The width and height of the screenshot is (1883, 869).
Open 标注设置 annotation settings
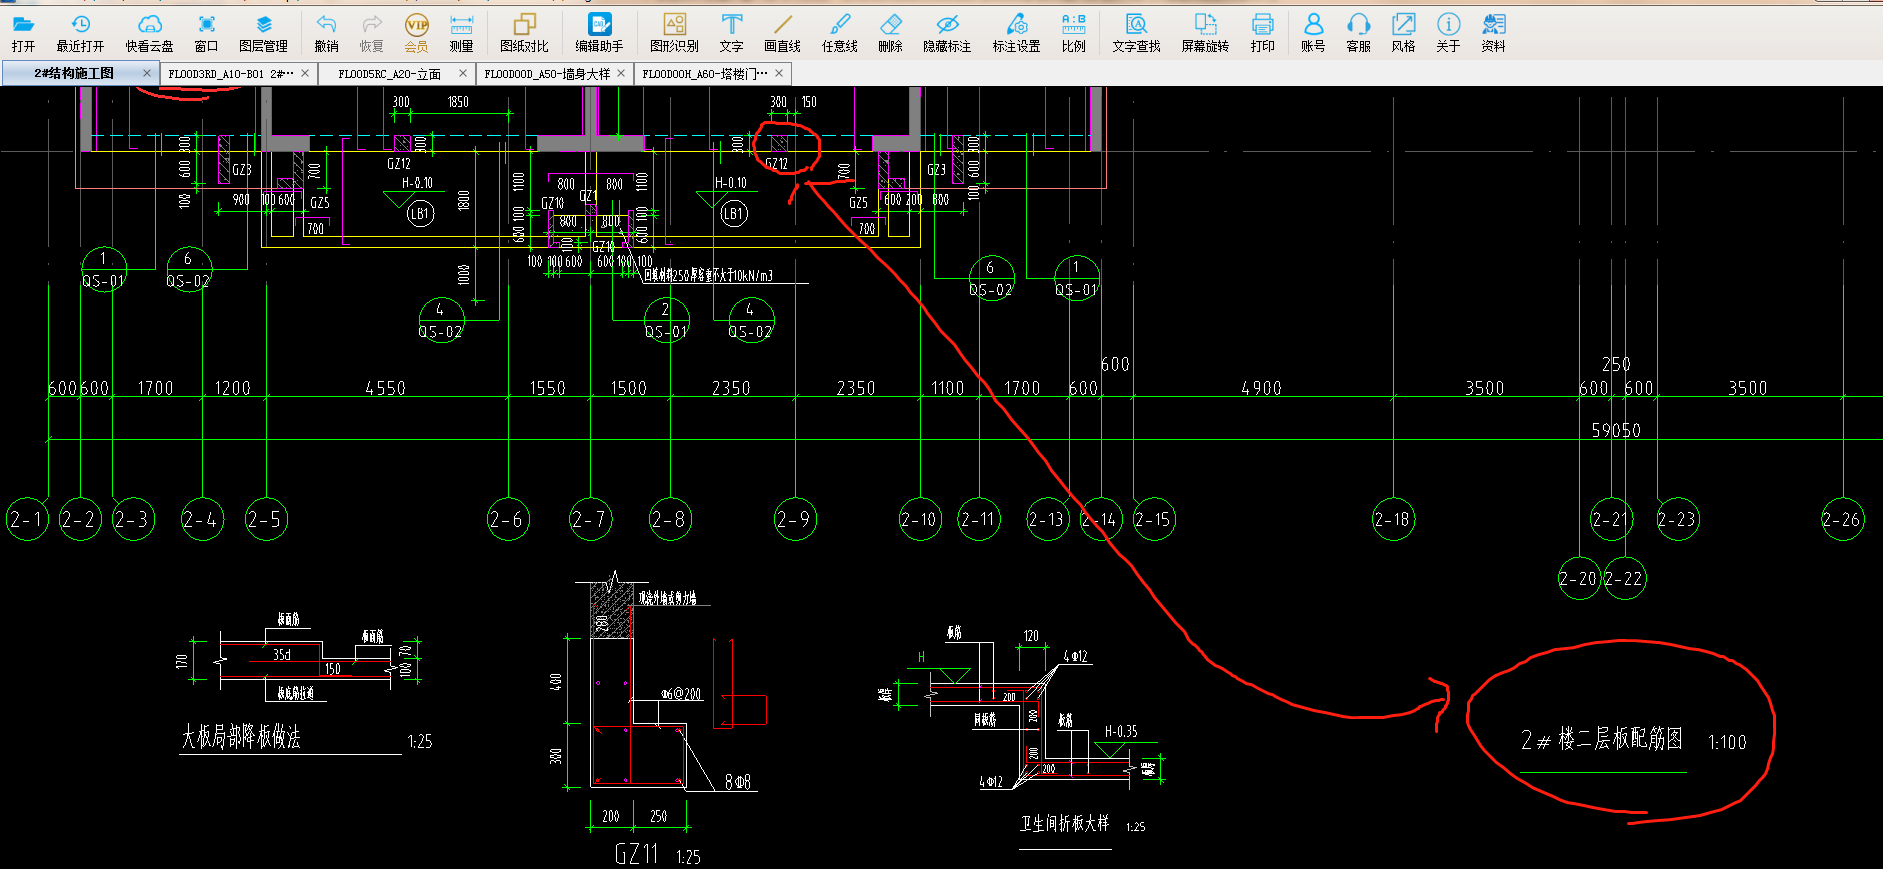click(1016, 32)
